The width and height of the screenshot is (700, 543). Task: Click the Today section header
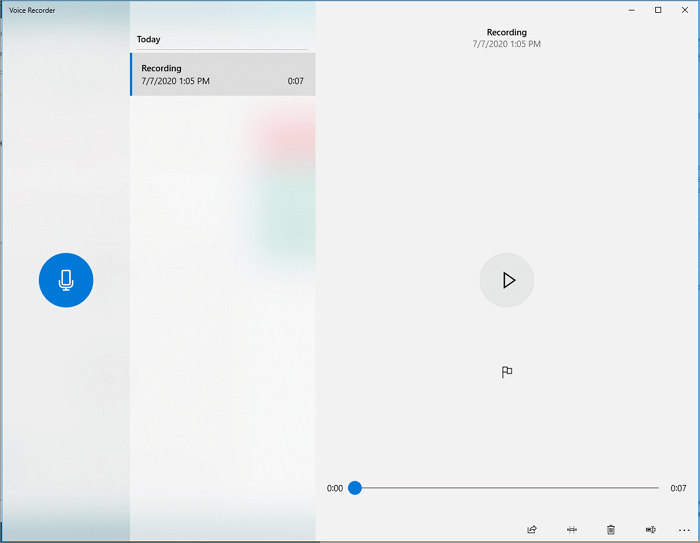[148, 39]
